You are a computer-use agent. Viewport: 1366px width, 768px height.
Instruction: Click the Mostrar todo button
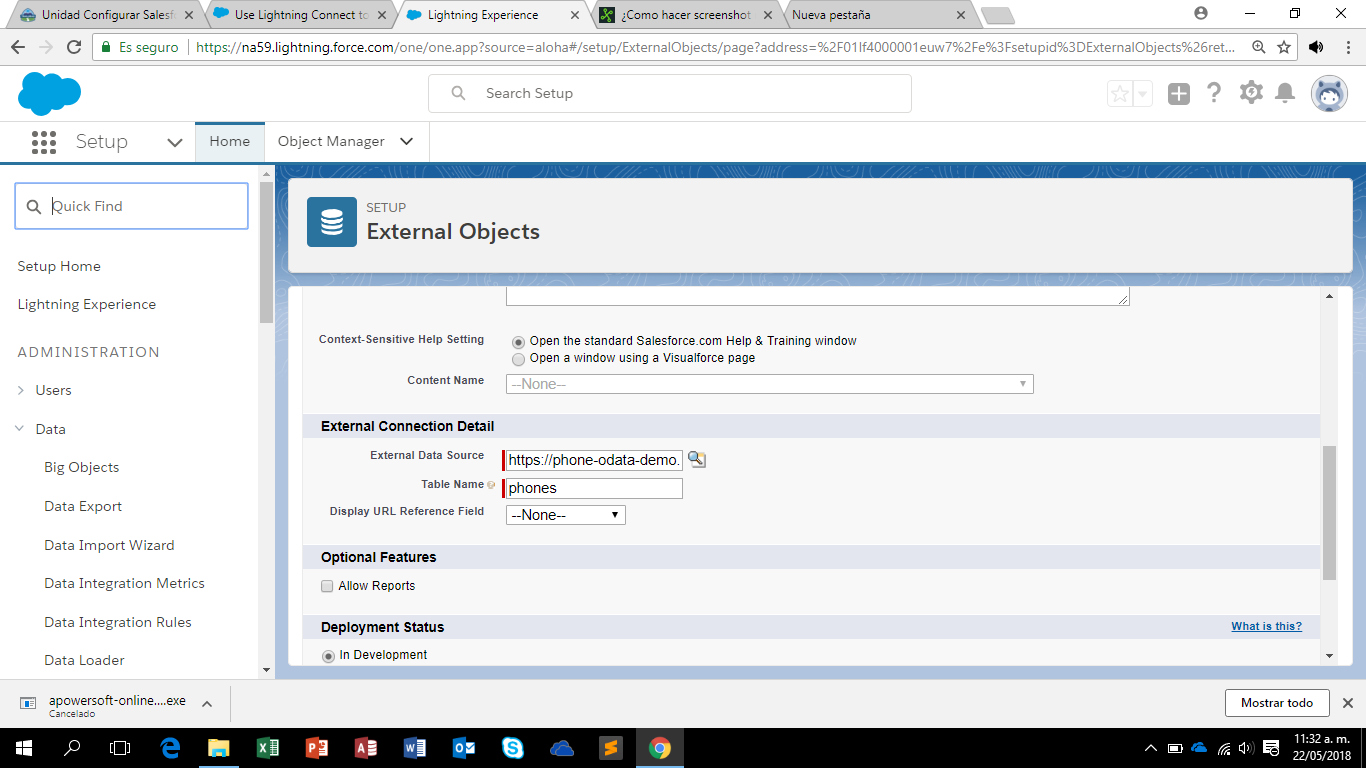click(x=1277, y=703)
